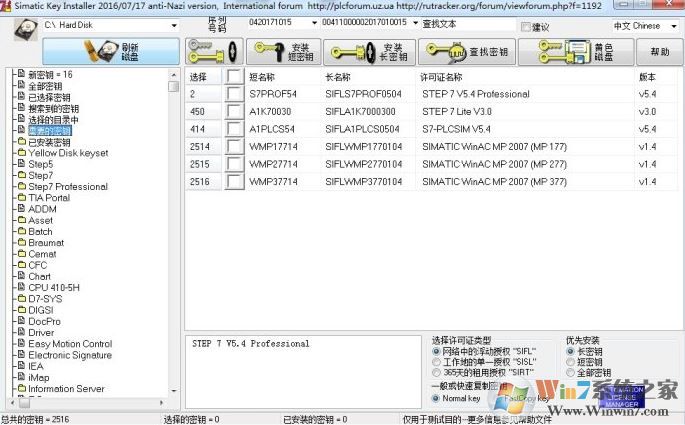Click the 许可证名称 column header

click(x=442, y=77)
